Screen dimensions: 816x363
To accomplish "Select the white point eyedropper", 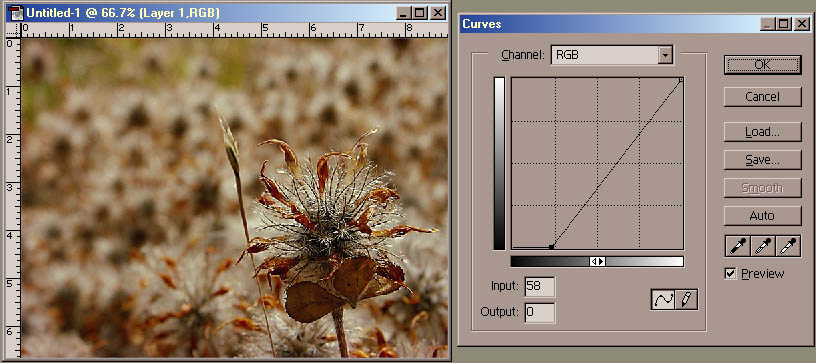I will coord(788,246).
